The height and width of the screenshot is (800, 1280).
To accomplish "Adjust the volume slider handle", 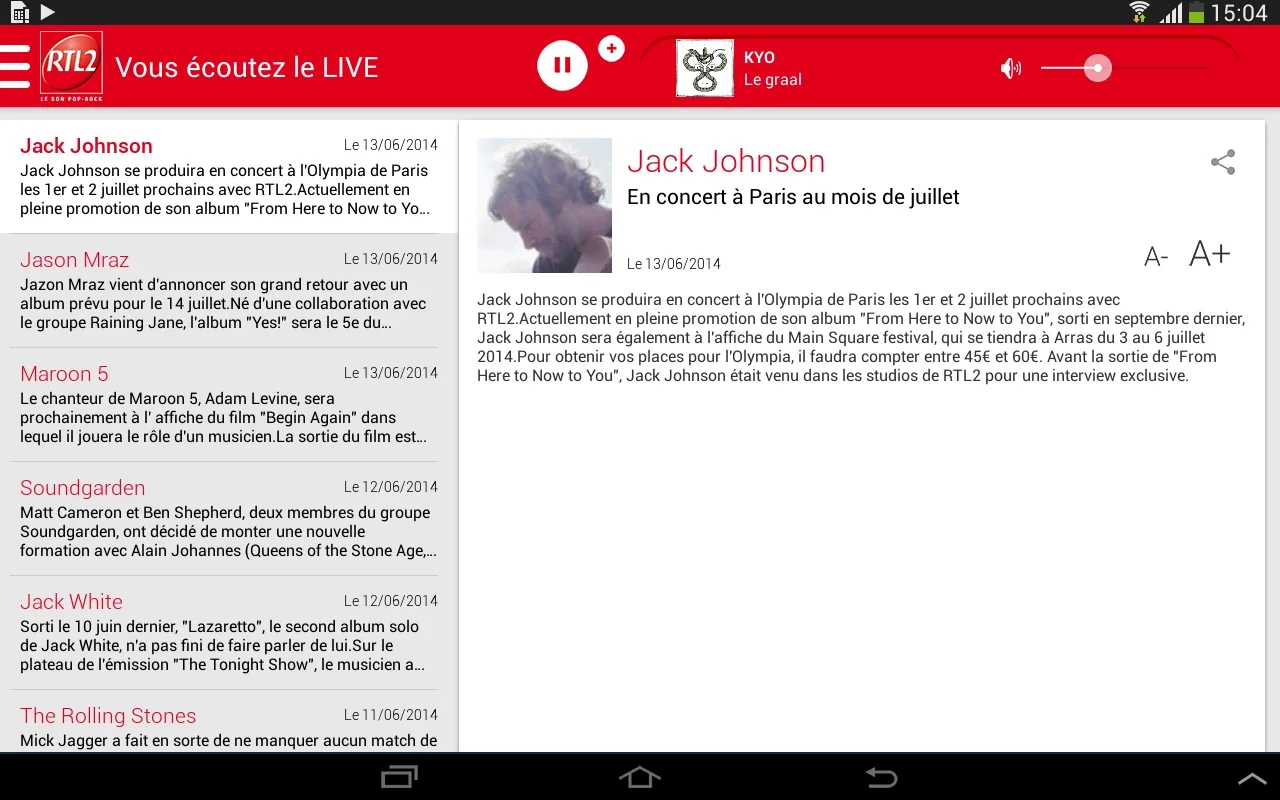I will [x=1098, y=68].
